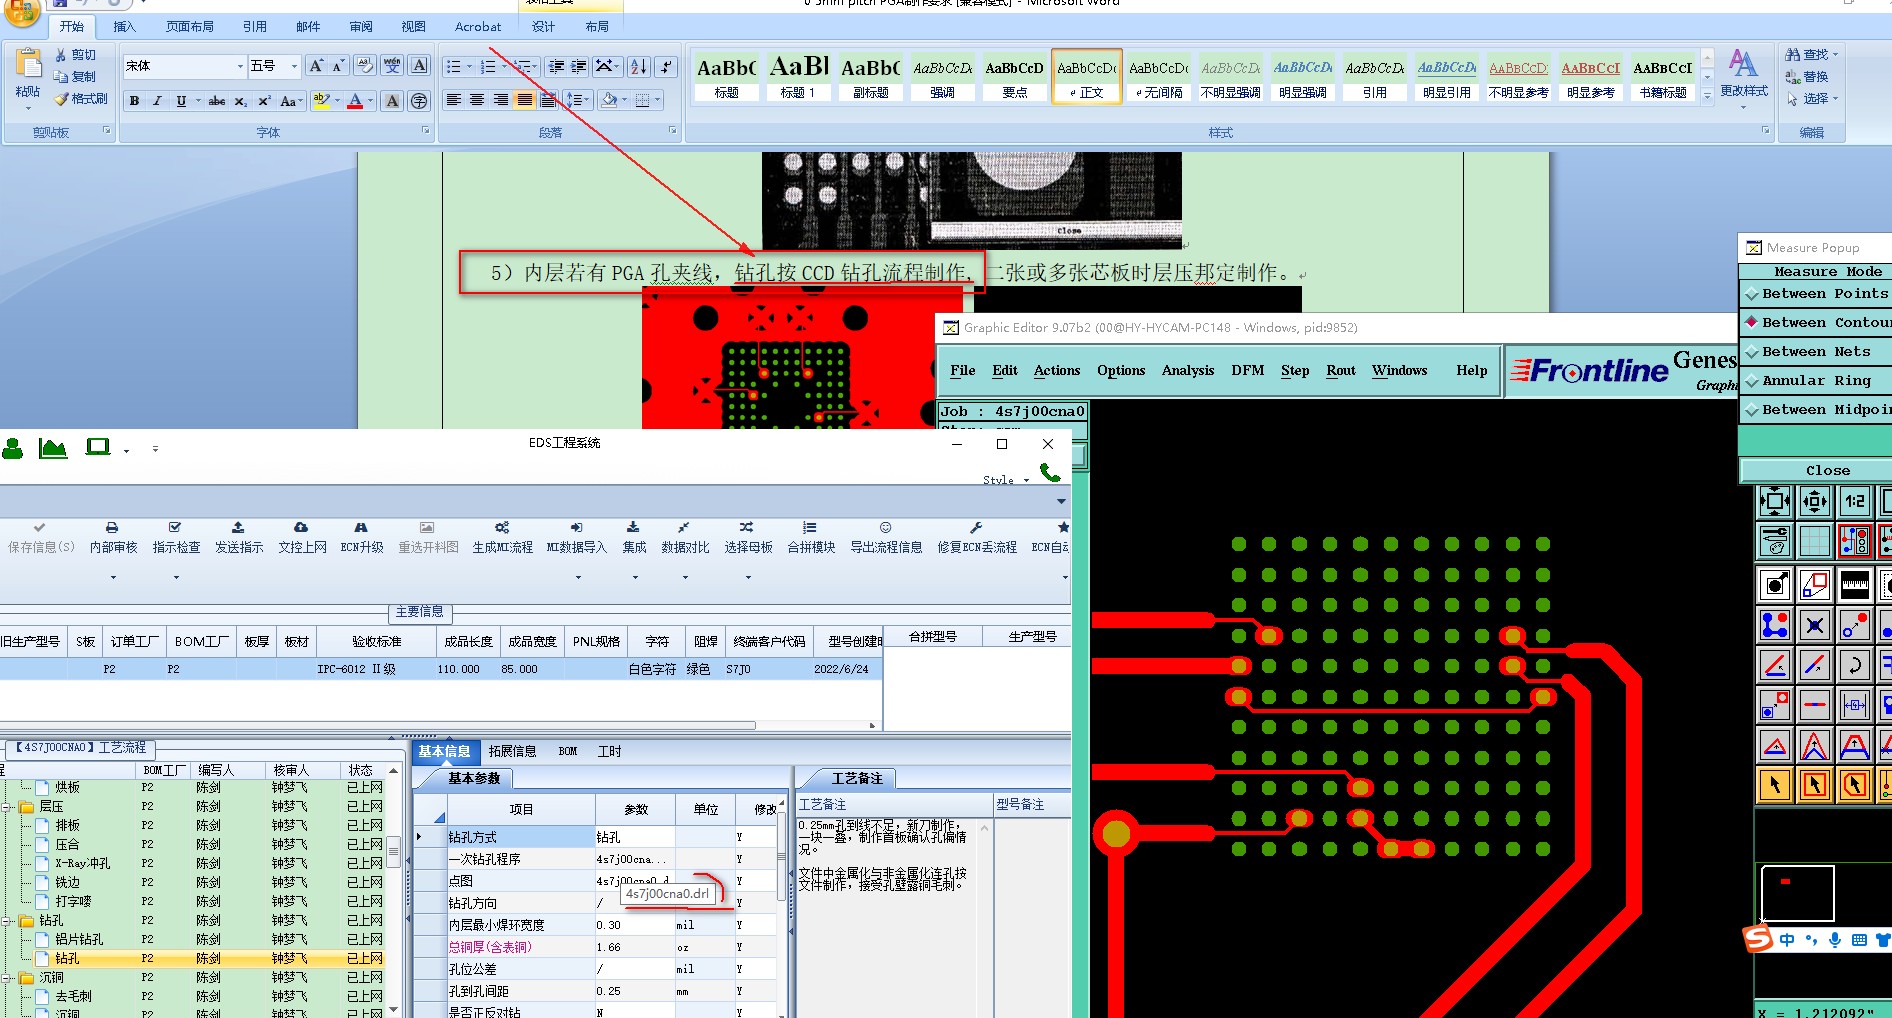Click the Clear Formatting eraser icon

click(x=365, y=66)
